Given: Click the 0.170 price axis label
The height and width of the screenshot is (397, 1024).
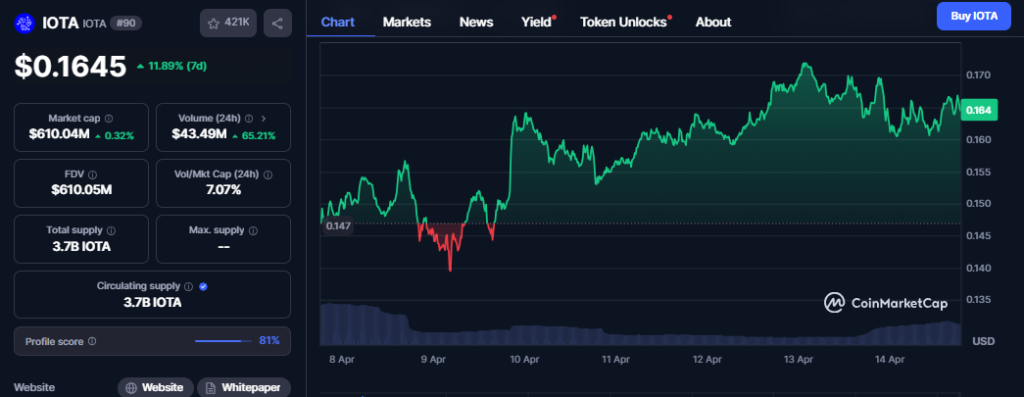Looking at the screenshot, I should 978,76.
